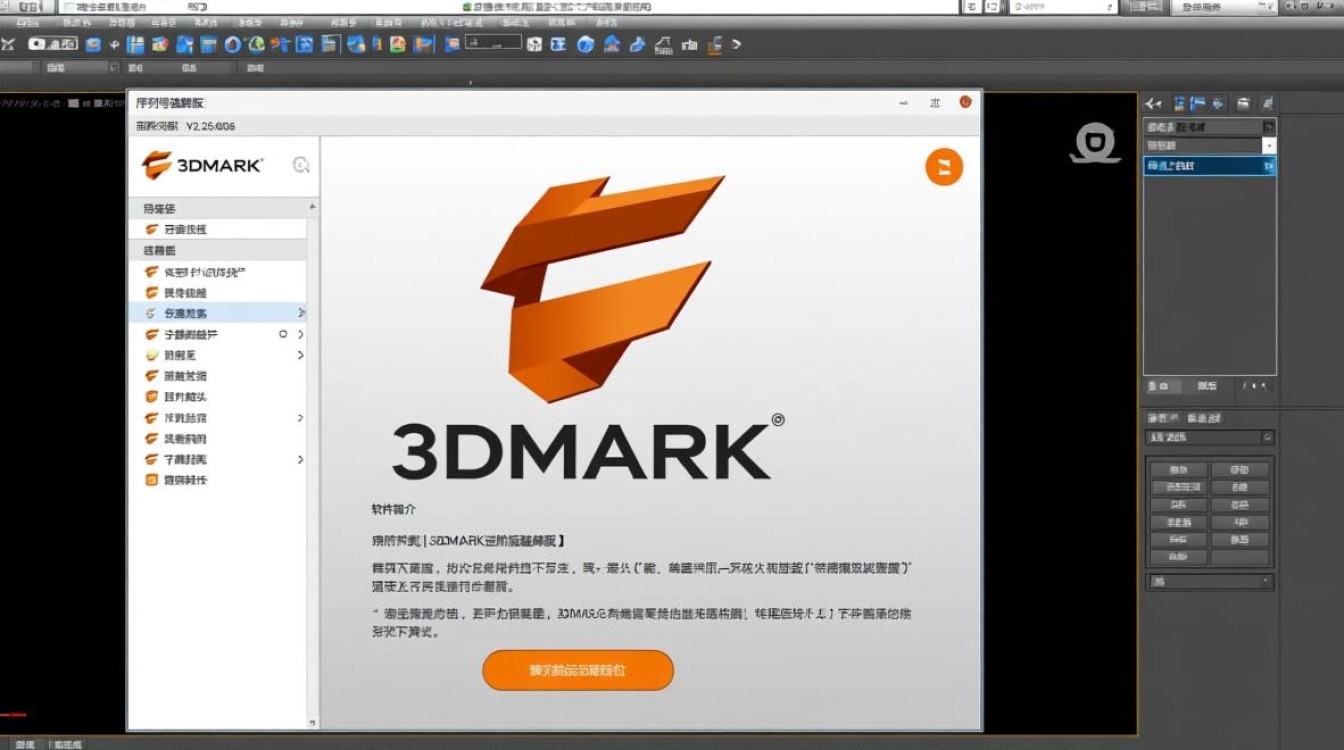Click the round orange button in the dialog's top-right corner

pyautogui.click(x=943, y=167)
